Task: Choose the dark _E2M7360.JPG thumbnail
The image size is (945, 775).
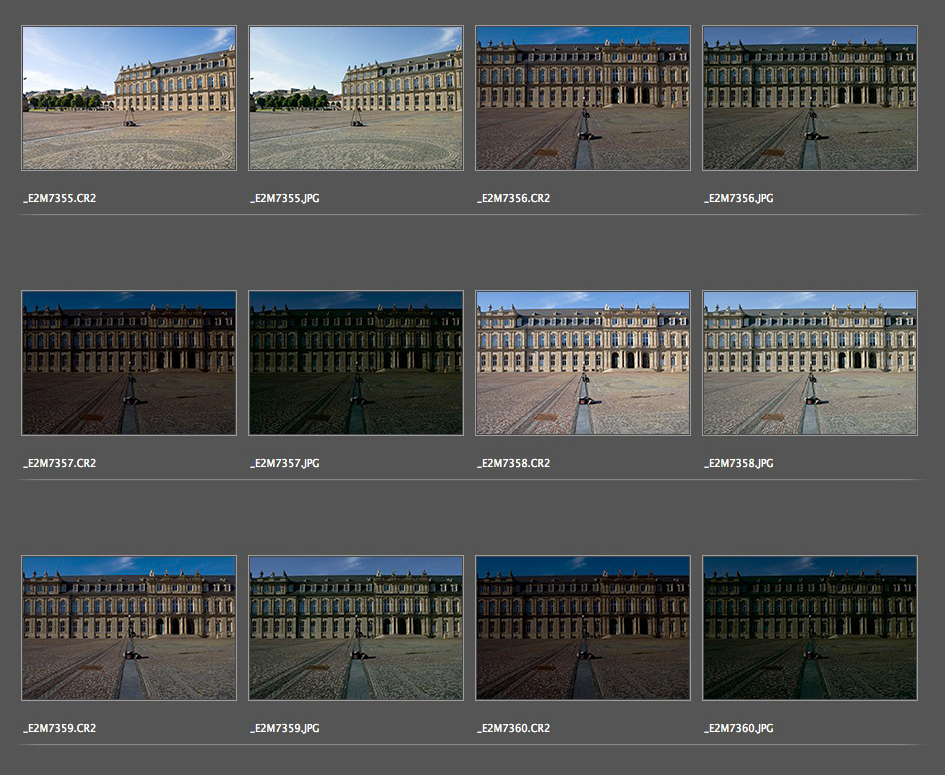Action: (810, 628)
